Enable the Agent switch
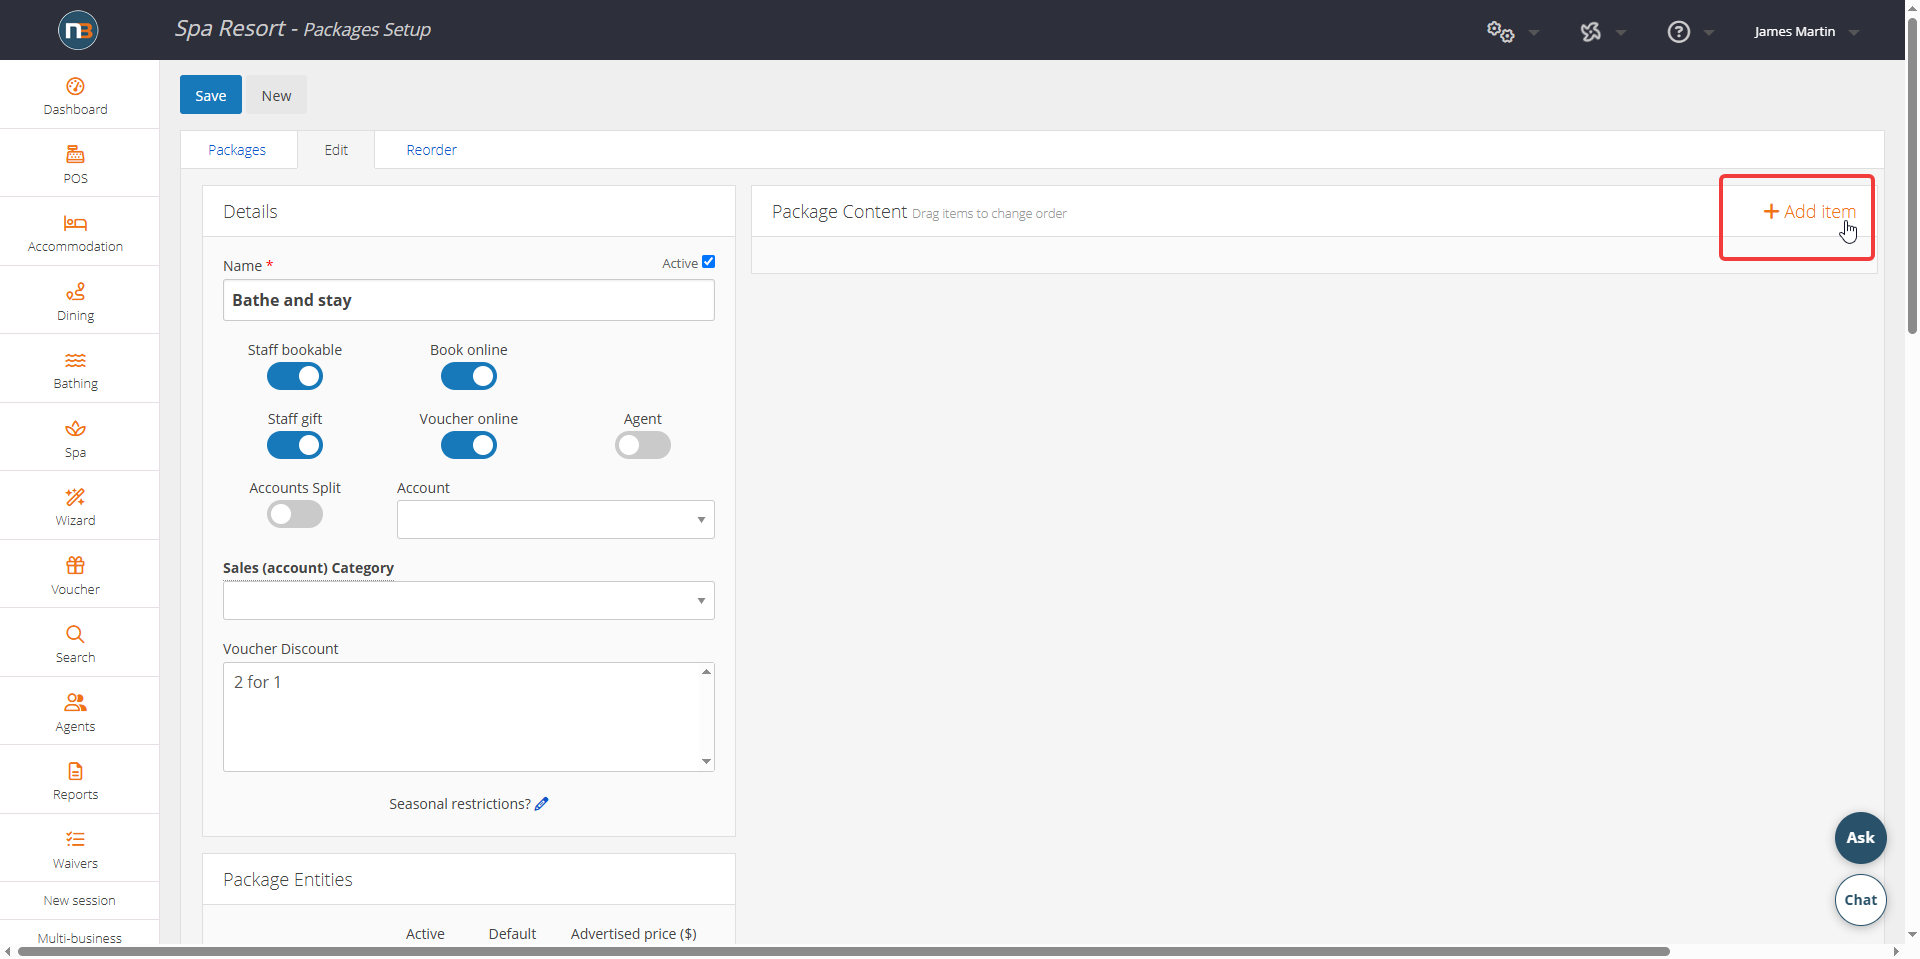The image size is (1920, 959). pyautogui.click(x=643, y=446)
